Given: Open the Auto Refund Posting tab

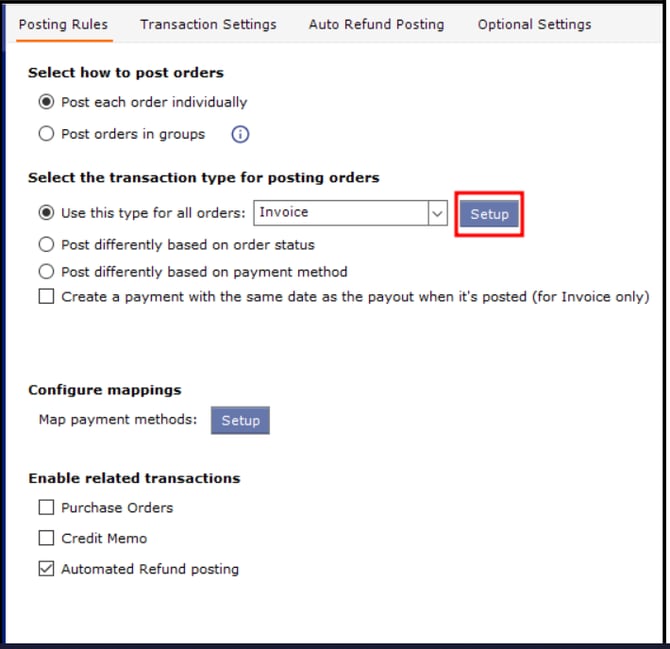Looking at the screenshot, I should 376,24.
